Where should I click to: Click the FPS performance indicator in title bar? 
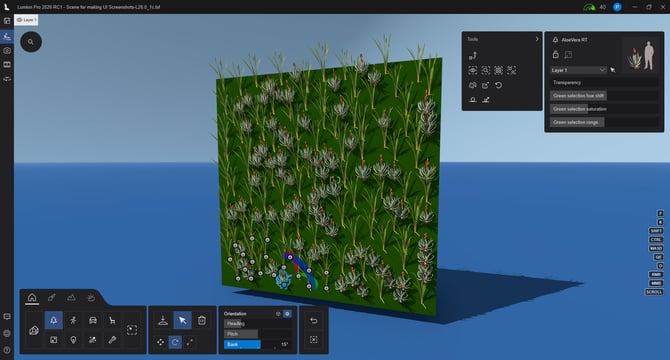tap(594, 7)
